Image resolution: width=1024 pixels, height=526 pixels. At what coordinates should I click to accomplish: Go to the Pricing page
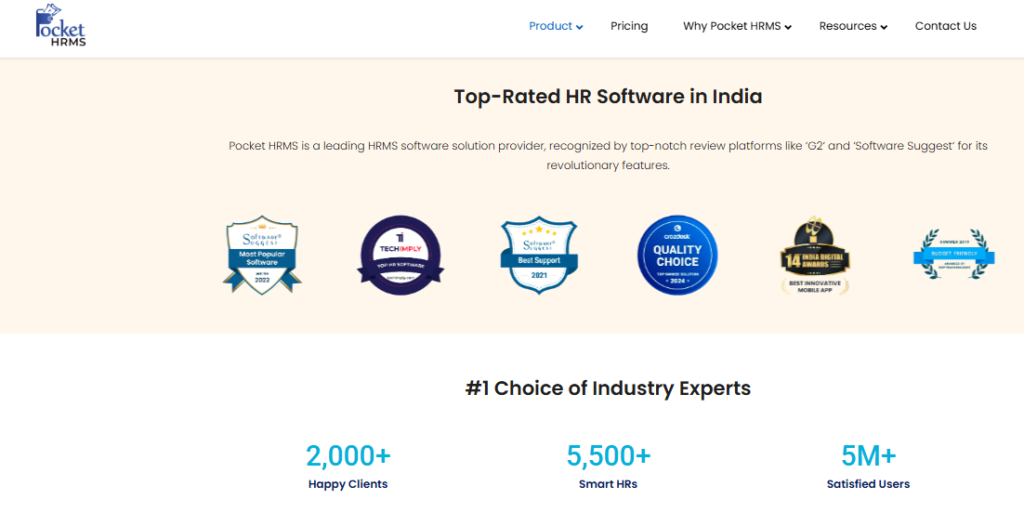pos(629,26)
